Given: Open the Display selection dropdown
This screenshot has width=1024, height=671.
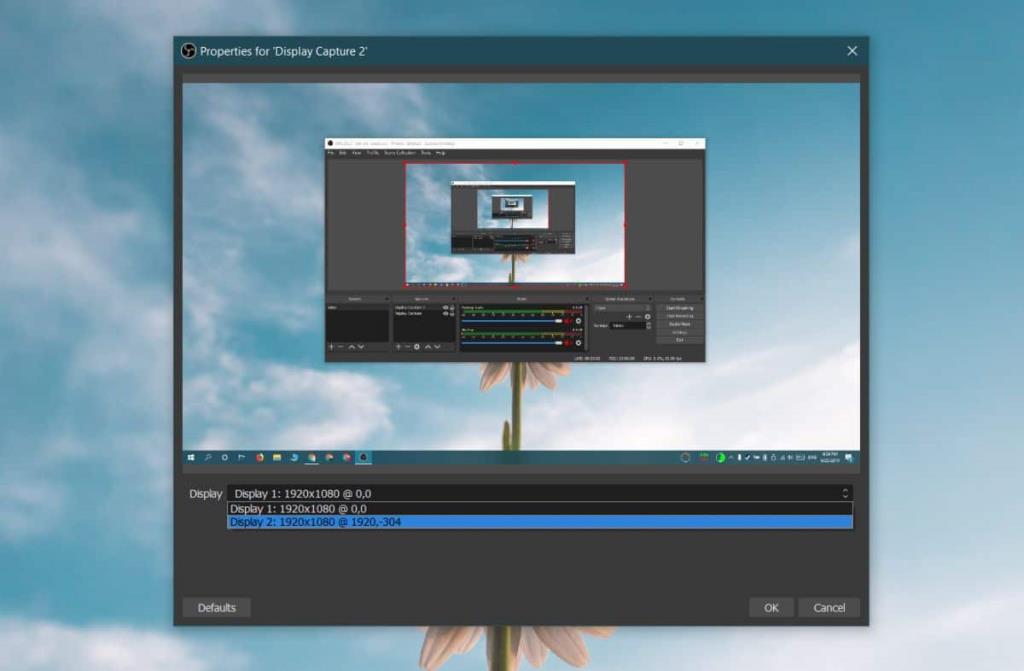Looking at the screenshot, I should click(x=846, y=493).
